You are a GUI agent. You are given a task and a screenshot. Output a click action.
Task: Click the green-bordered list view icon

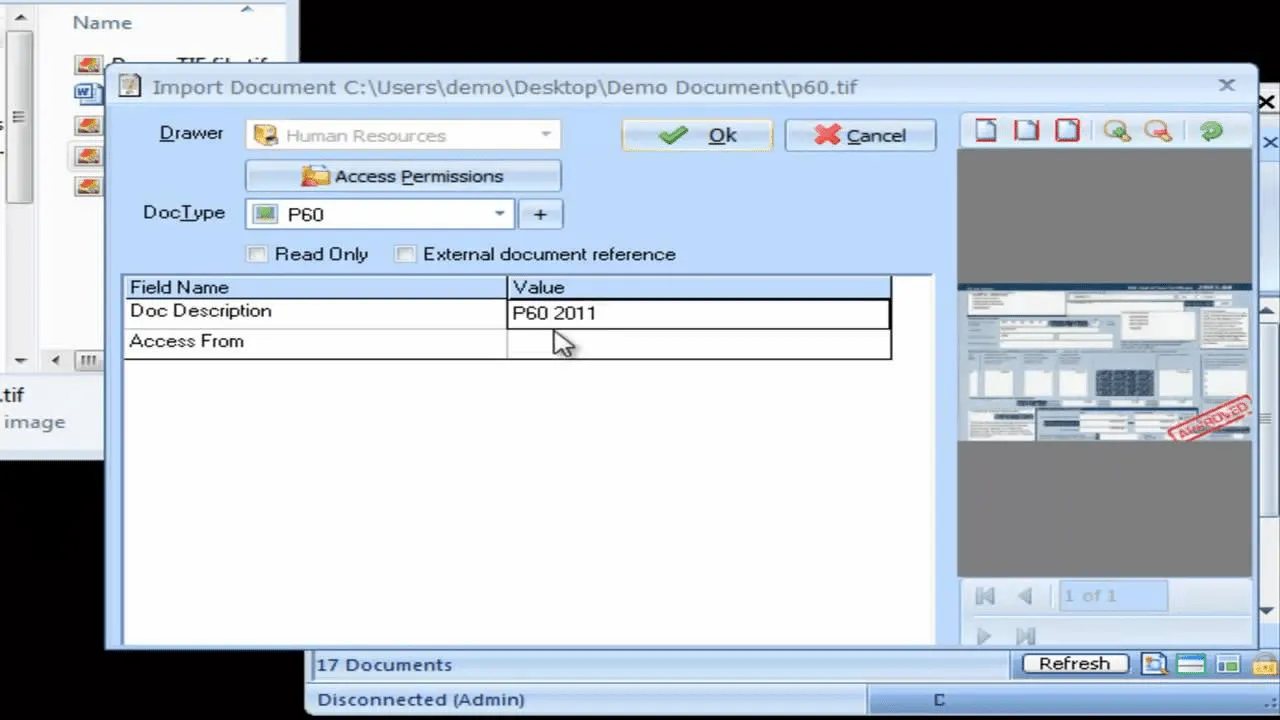click(1190, 664)
